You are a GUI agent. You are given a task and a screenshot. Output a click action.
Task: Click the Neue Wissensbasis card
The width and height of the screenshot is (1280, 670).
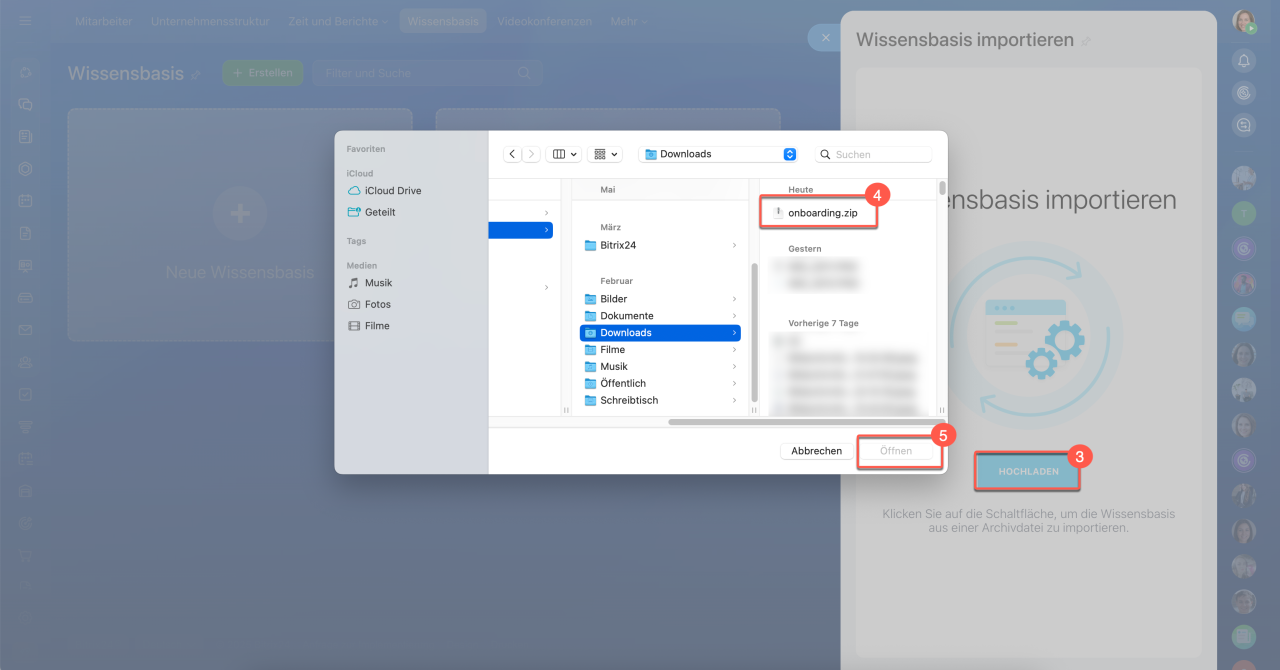tap(240, 225)
